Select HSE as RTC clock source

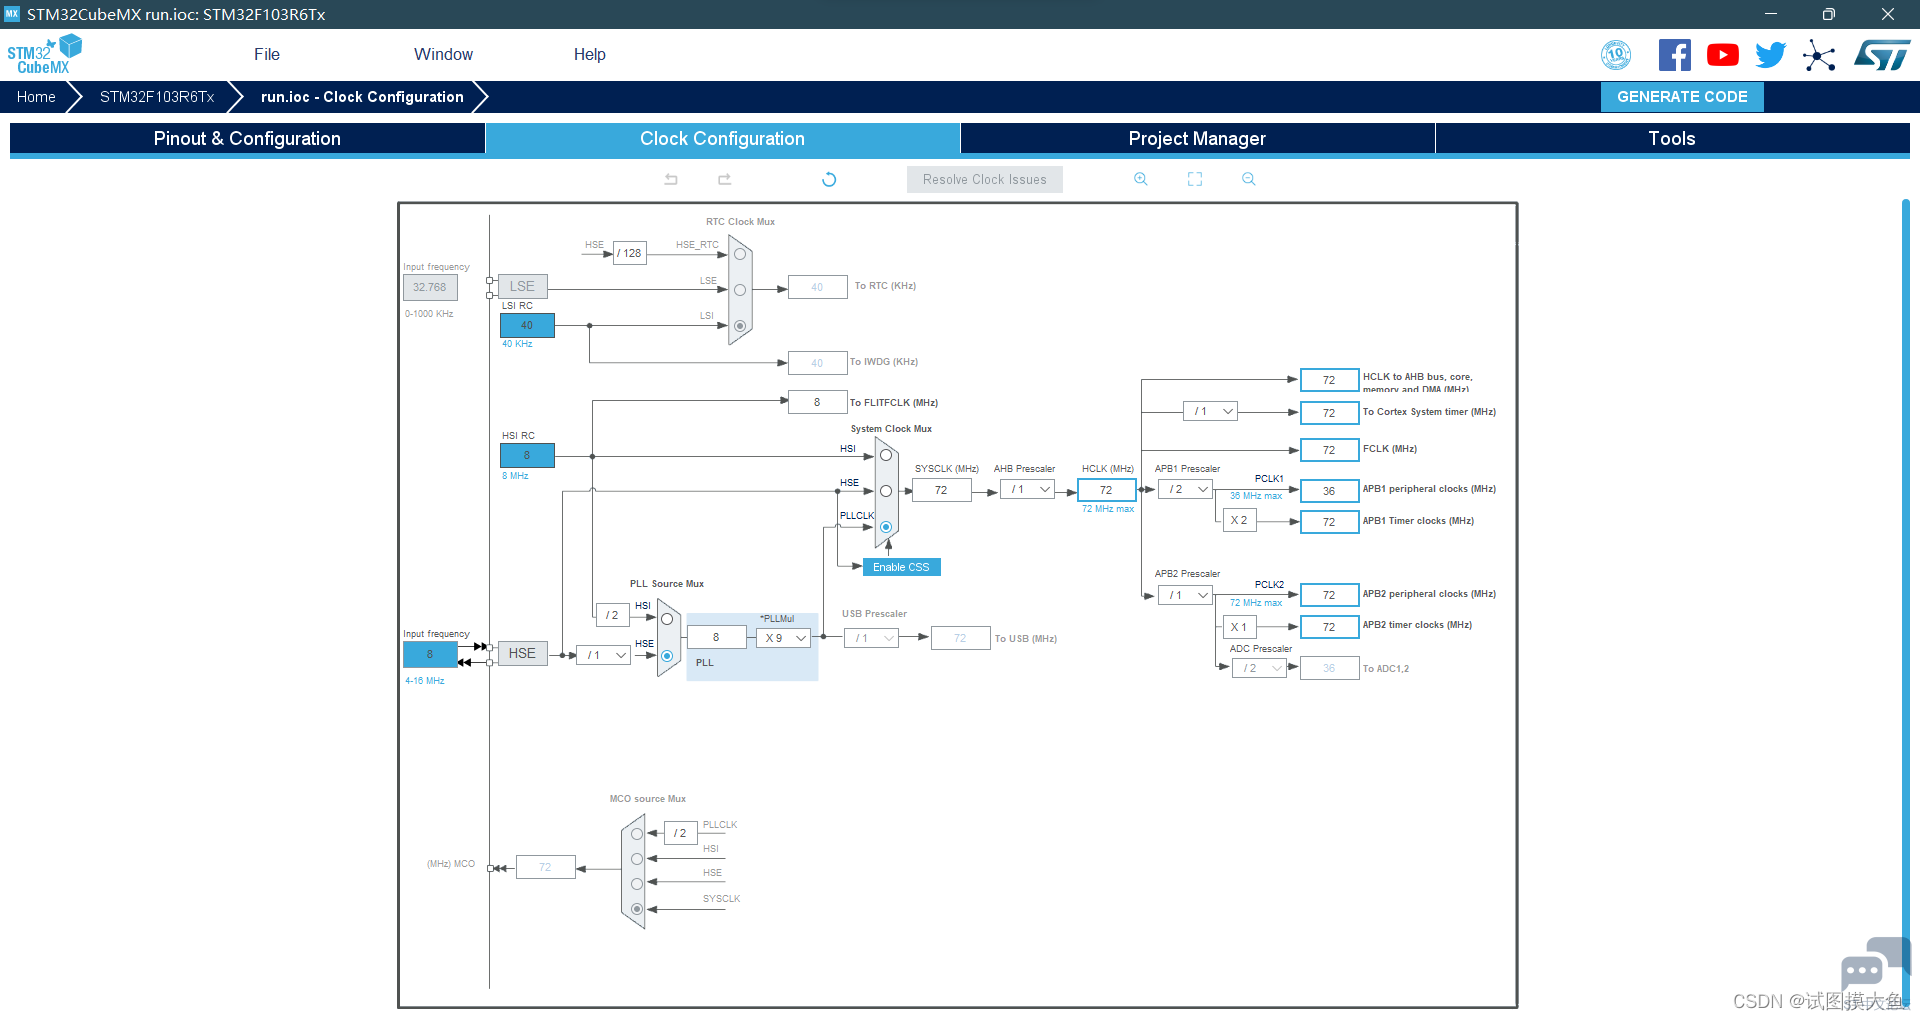point(740,254)
